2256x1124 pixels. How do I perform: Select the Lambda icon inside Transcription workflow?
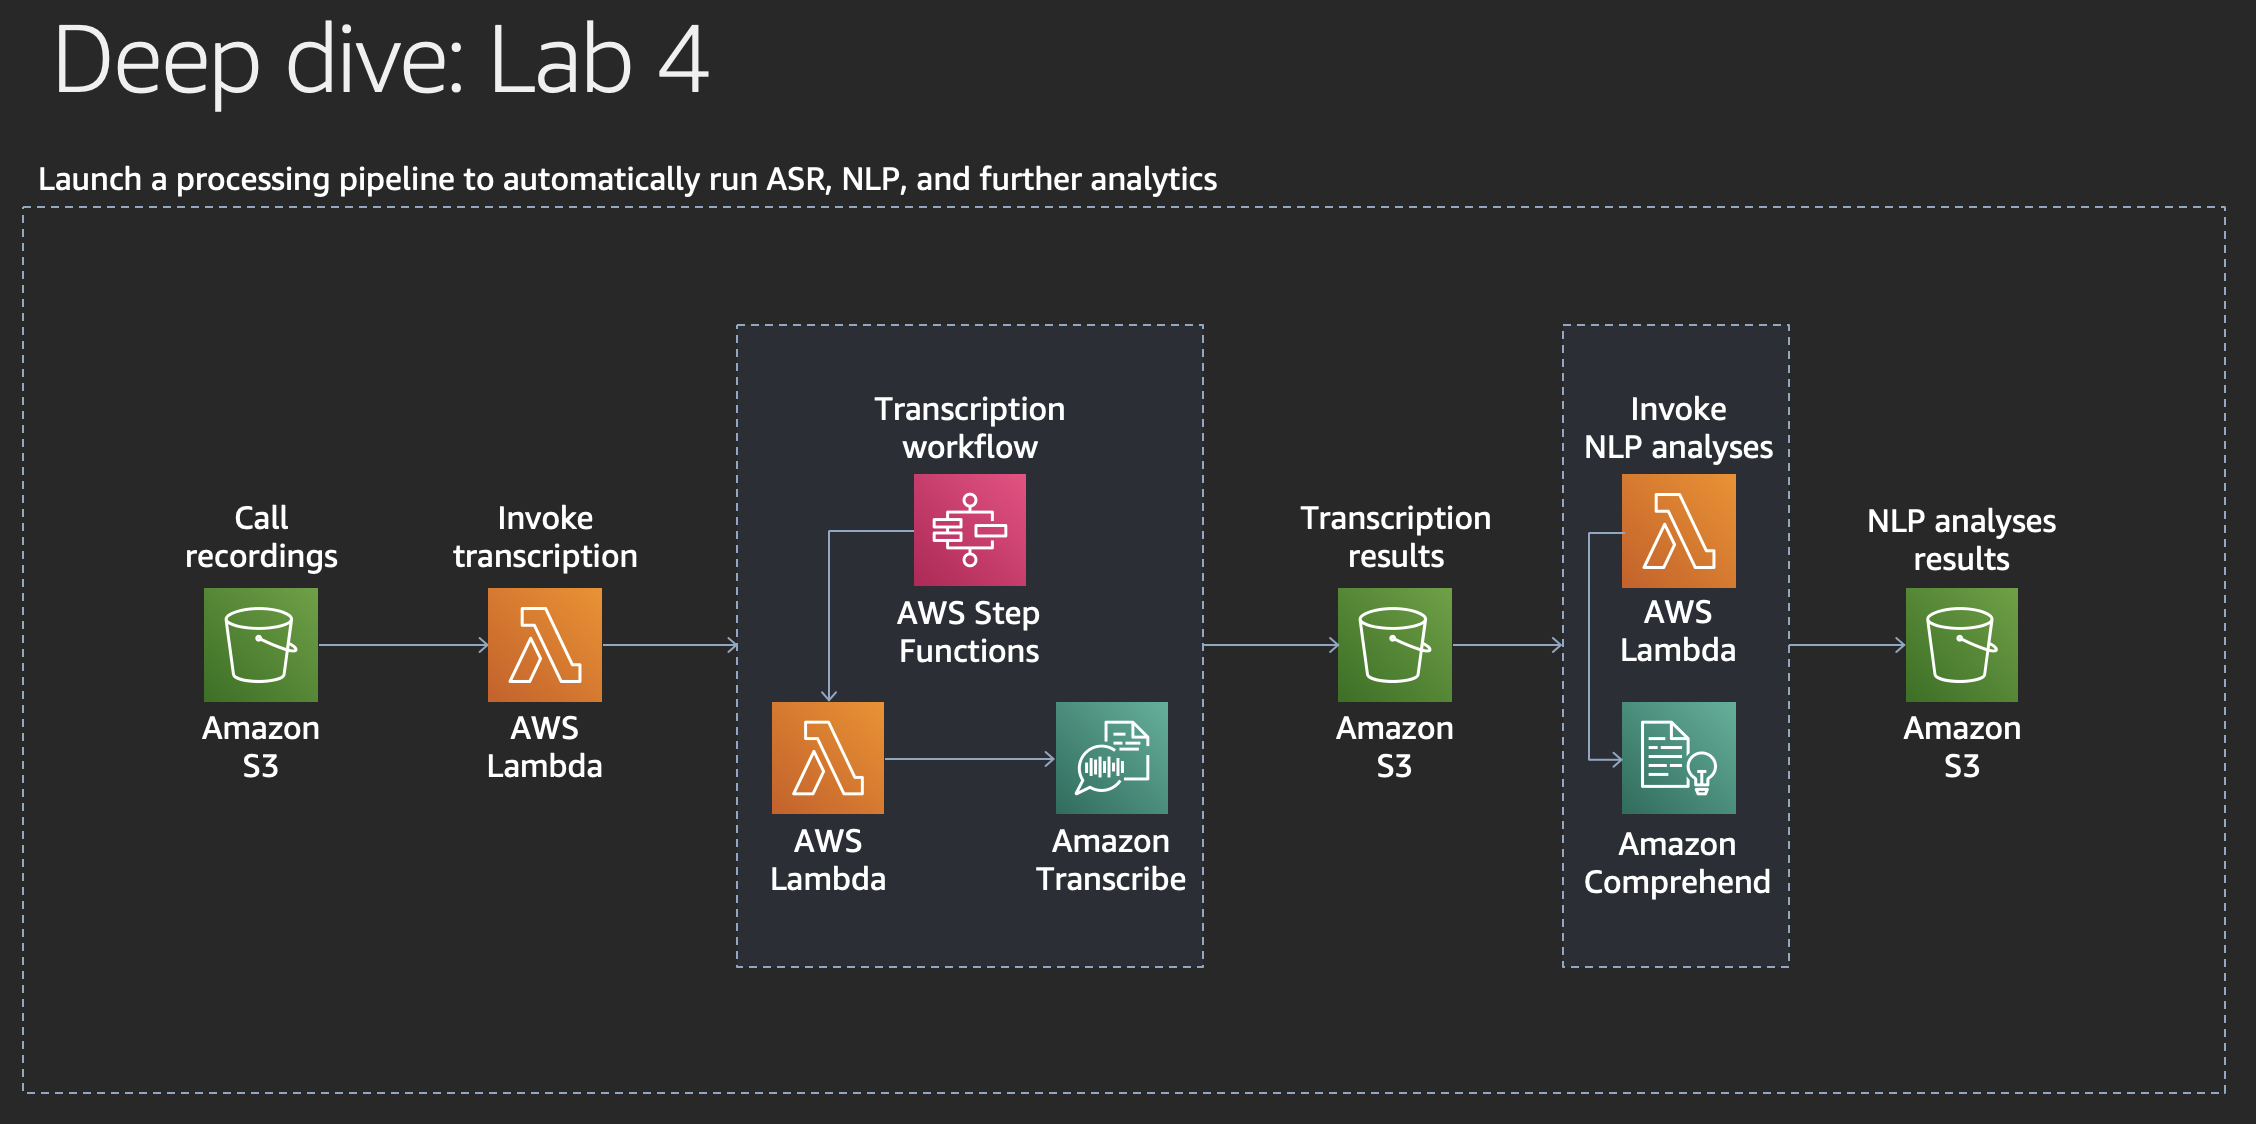tap(828, 758)
